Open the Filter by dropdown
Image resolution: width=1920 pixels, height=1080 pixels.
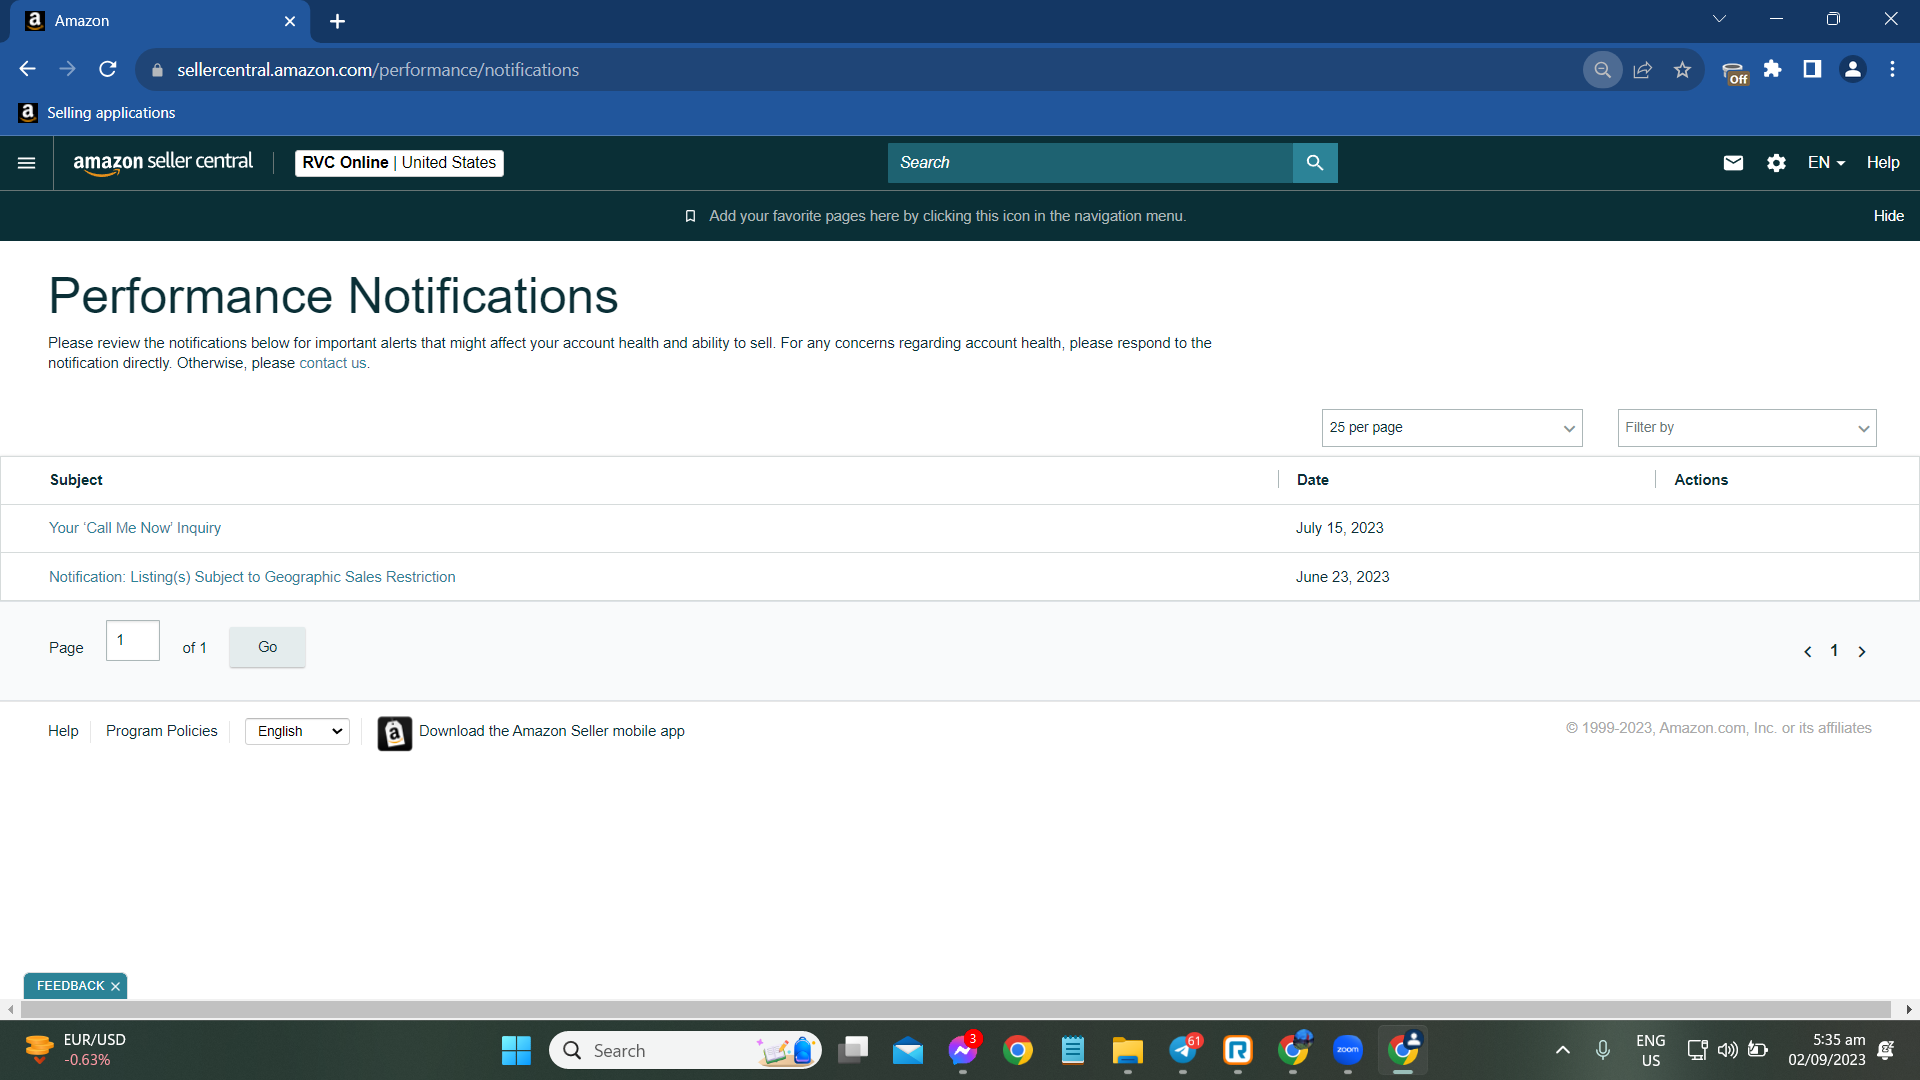tap(1747, 428)
